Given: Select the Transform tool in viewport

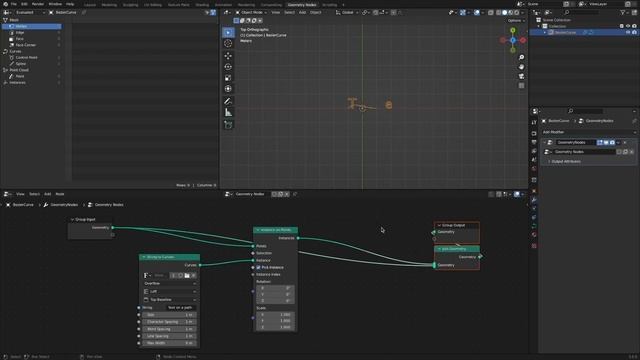Looking at the screenshot, I should coord(228,89).
